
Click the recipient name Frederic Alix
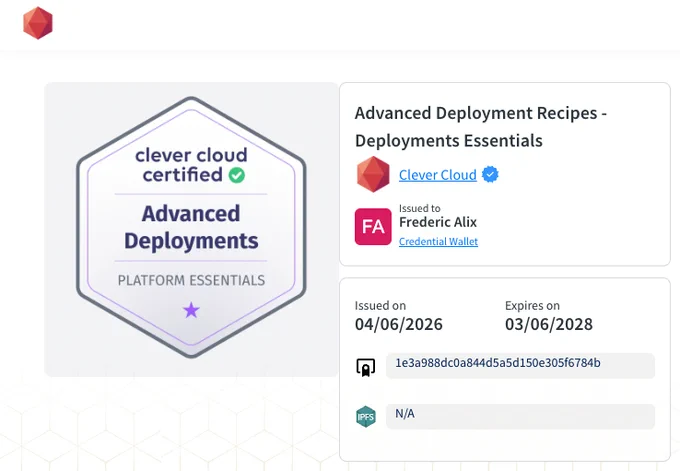[x=438, y=222]
